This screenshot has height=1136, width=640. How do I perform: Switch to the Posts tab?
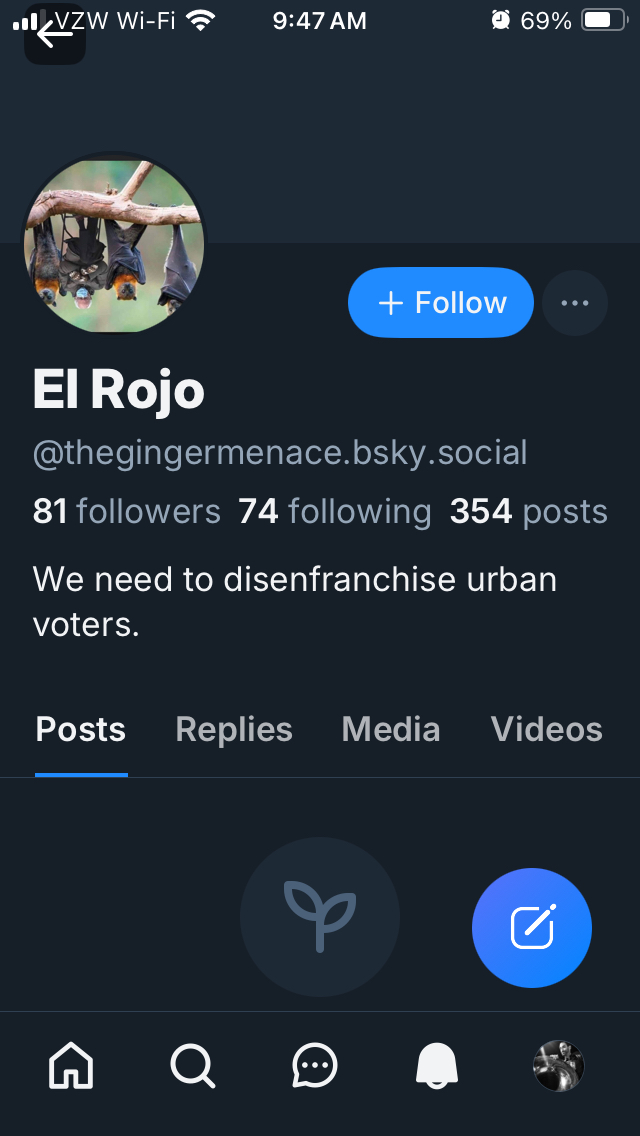coord(81,730)
